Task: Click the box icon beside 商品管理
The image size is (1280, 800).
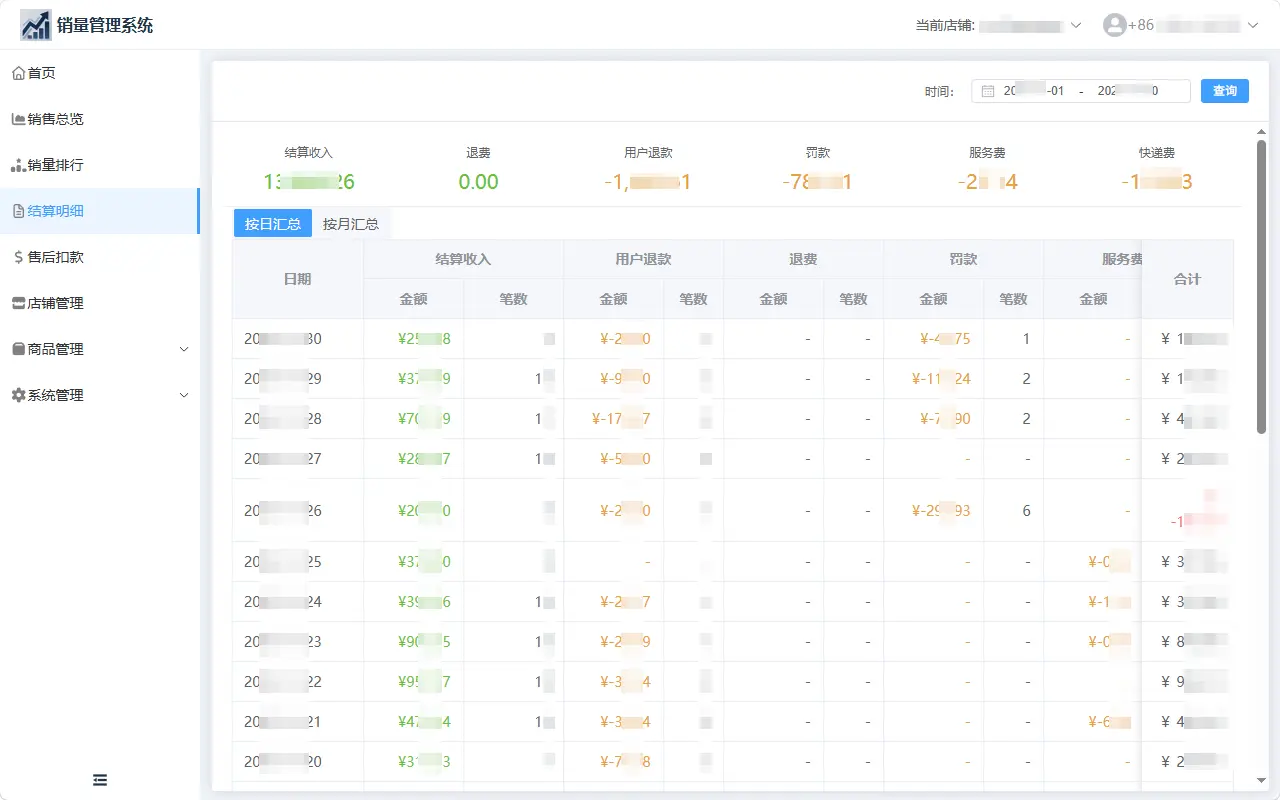Action: pos(18,349)
